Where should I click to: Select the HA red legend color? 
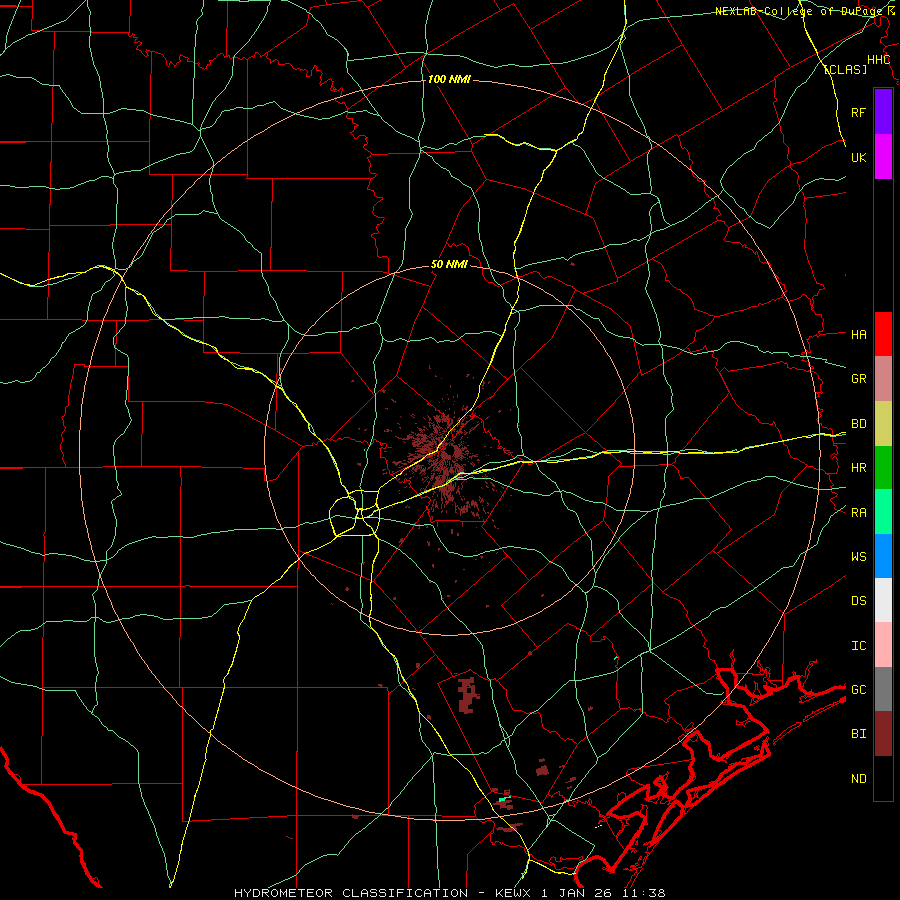883,334
